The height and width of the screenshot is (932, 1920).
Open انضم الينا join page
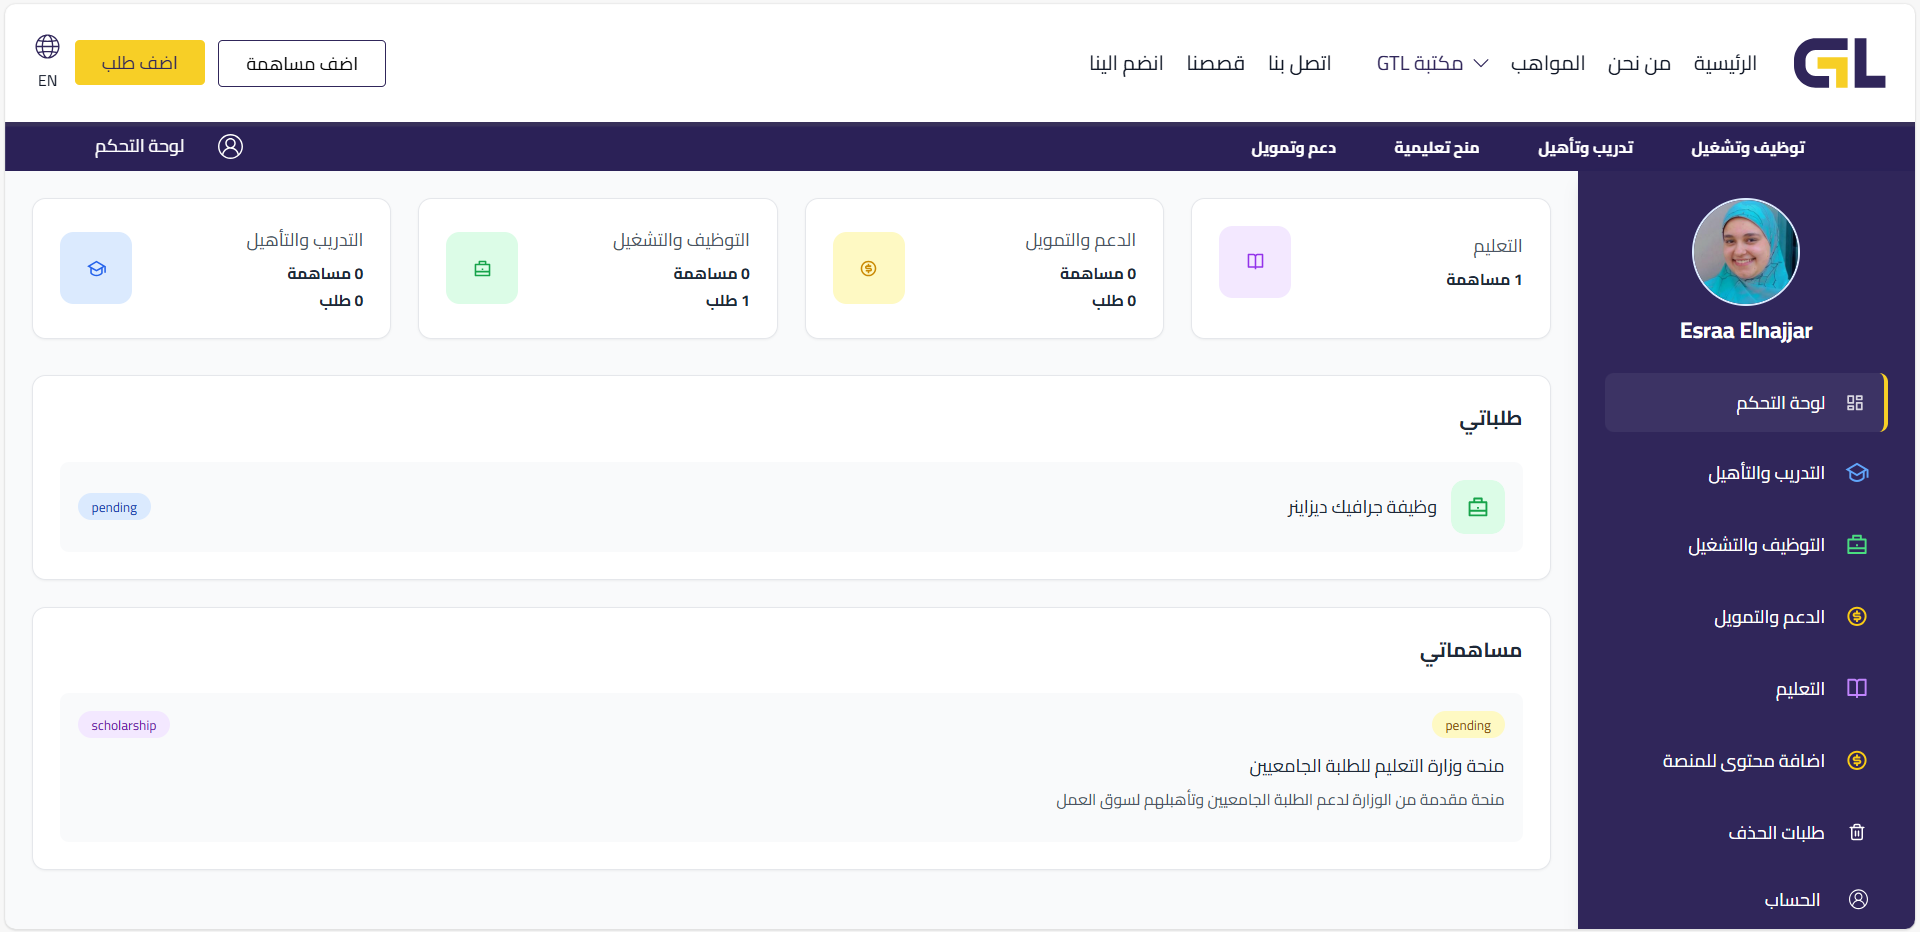[x=1126, y=64]
